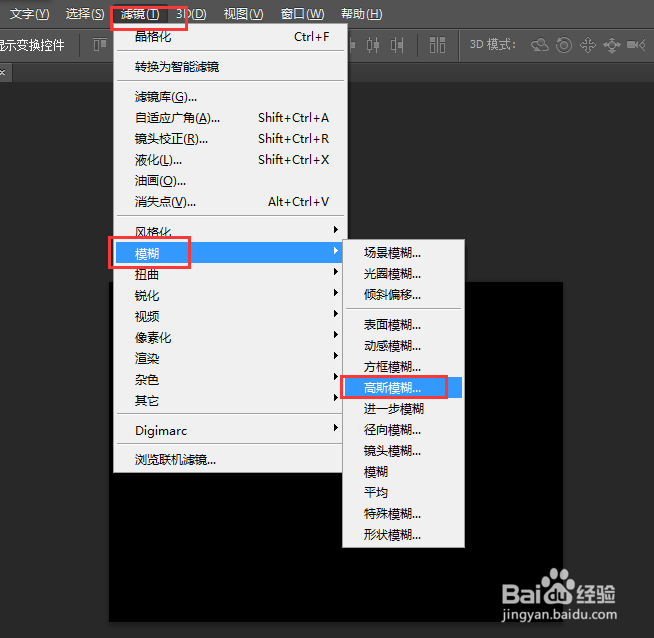Choose 转换为智能滤镜

coord(230,67)
